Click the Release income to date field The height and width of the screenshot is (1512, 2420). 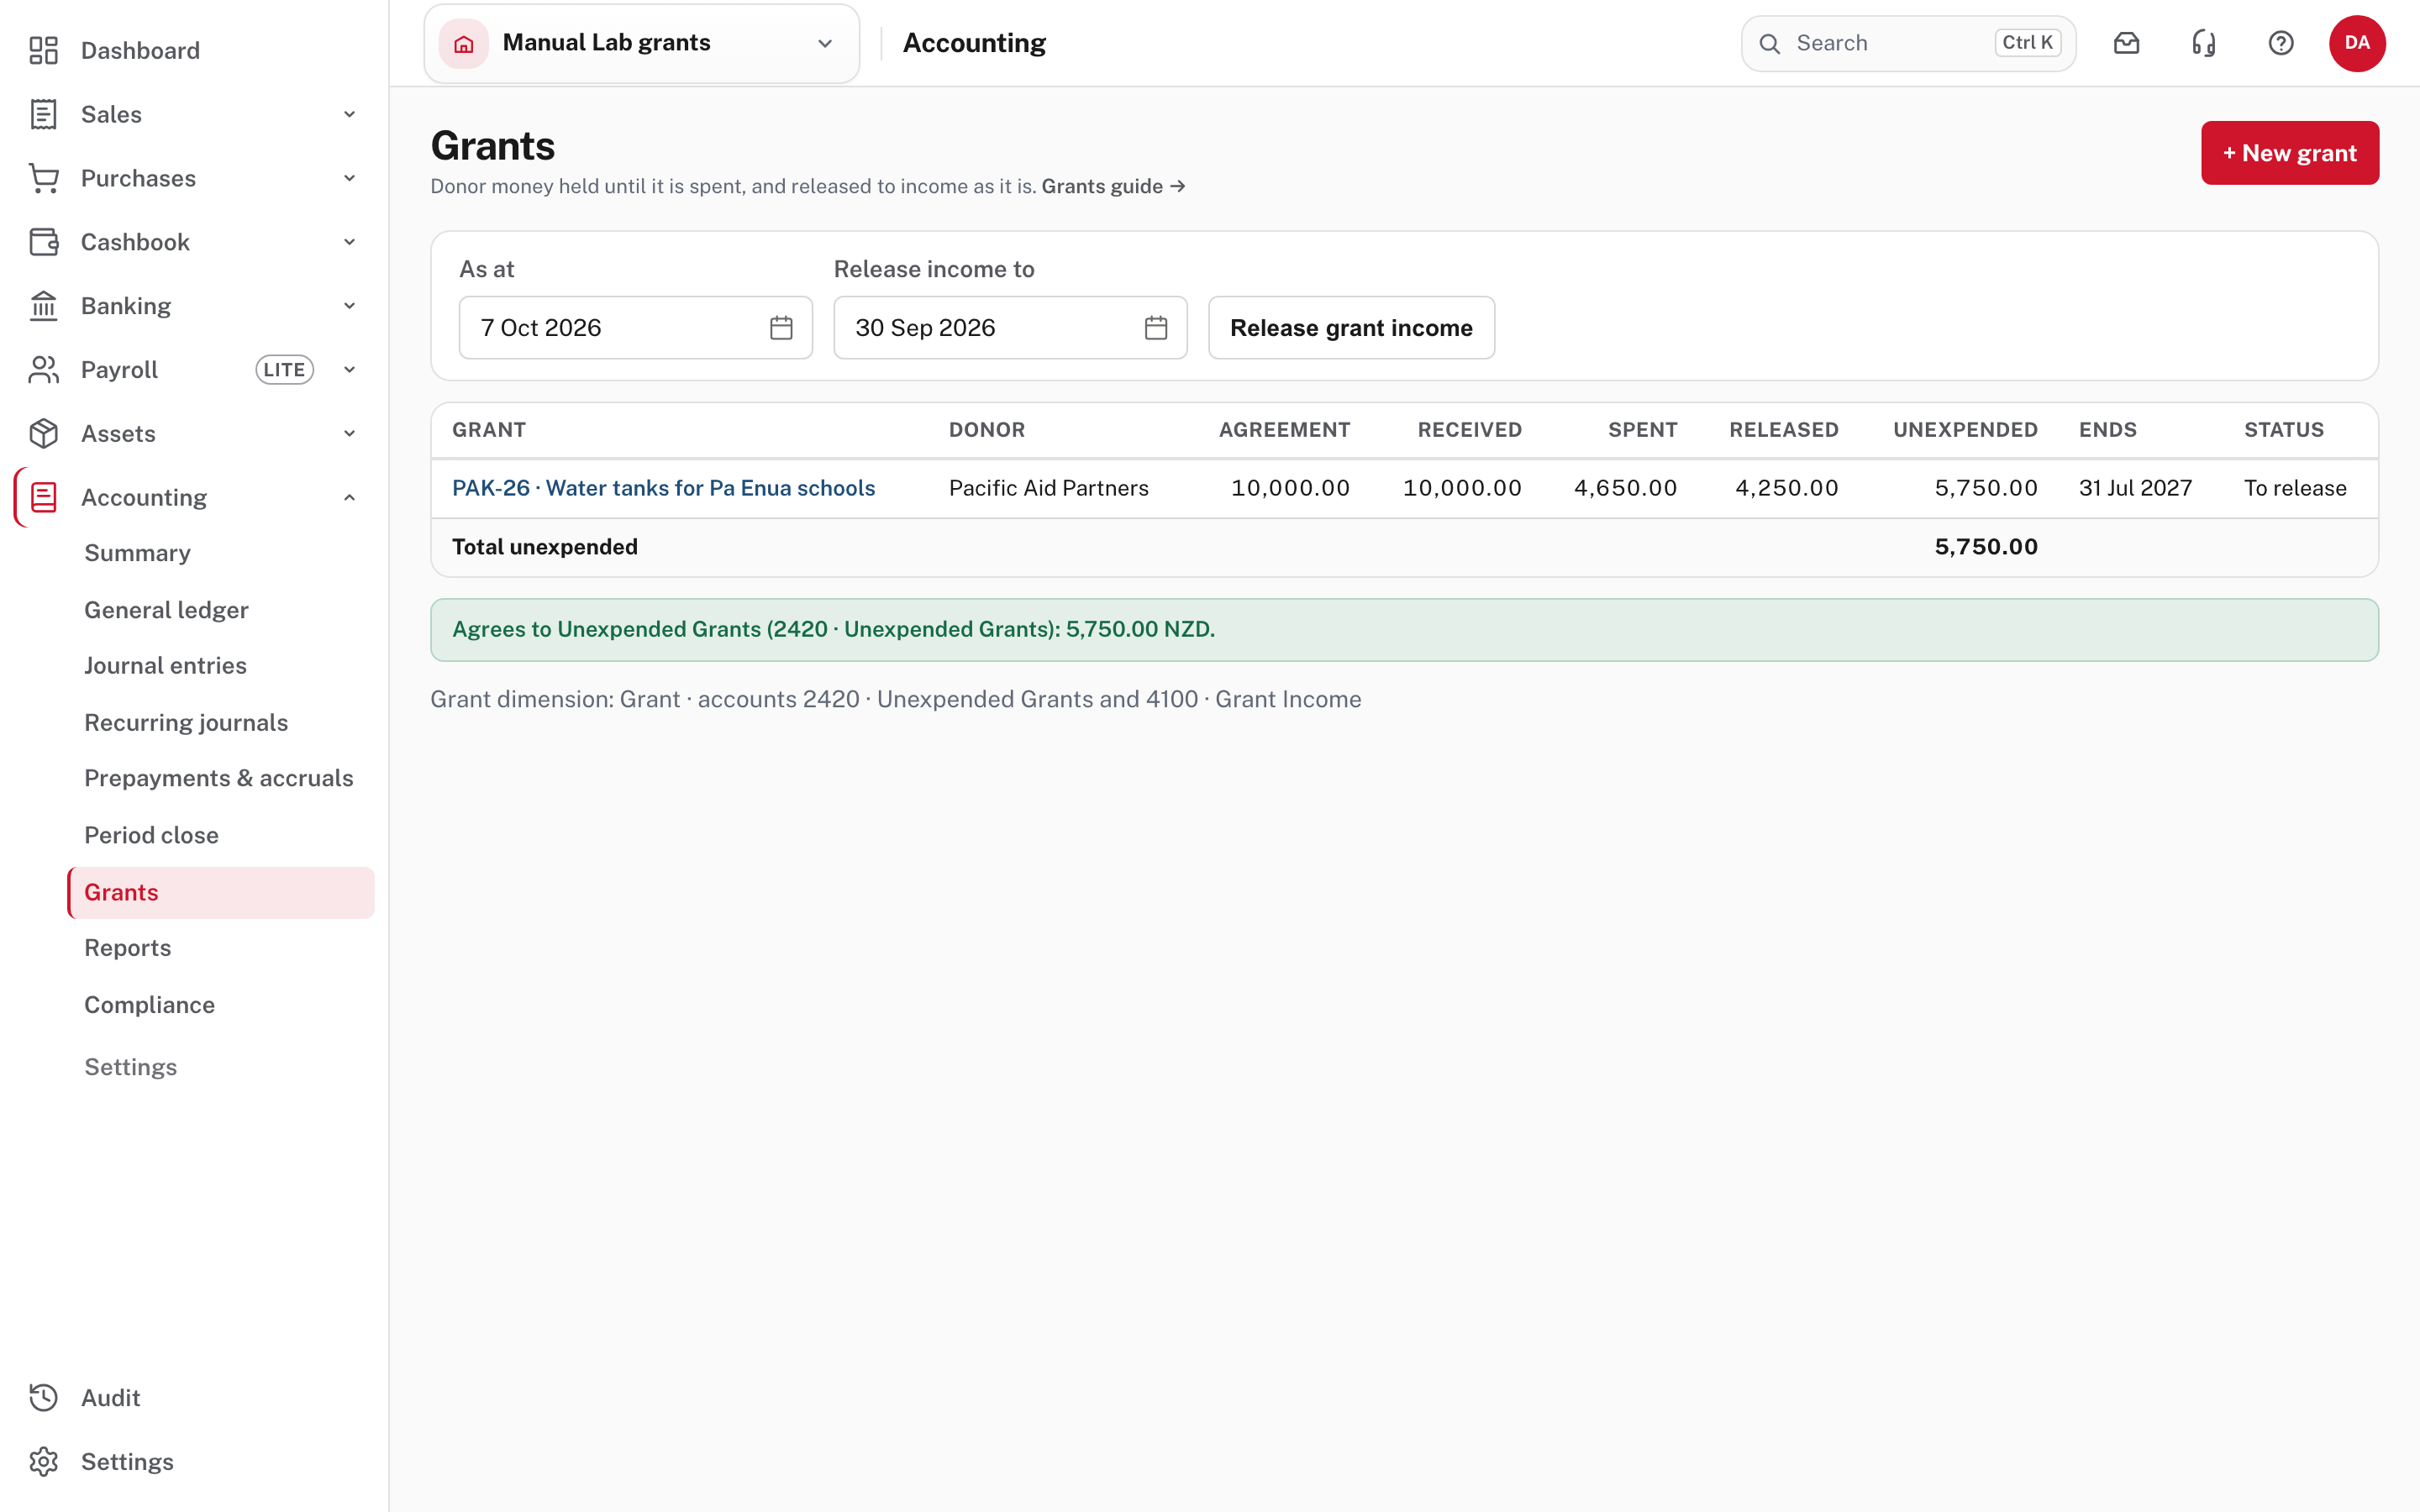click(1010, 327)
